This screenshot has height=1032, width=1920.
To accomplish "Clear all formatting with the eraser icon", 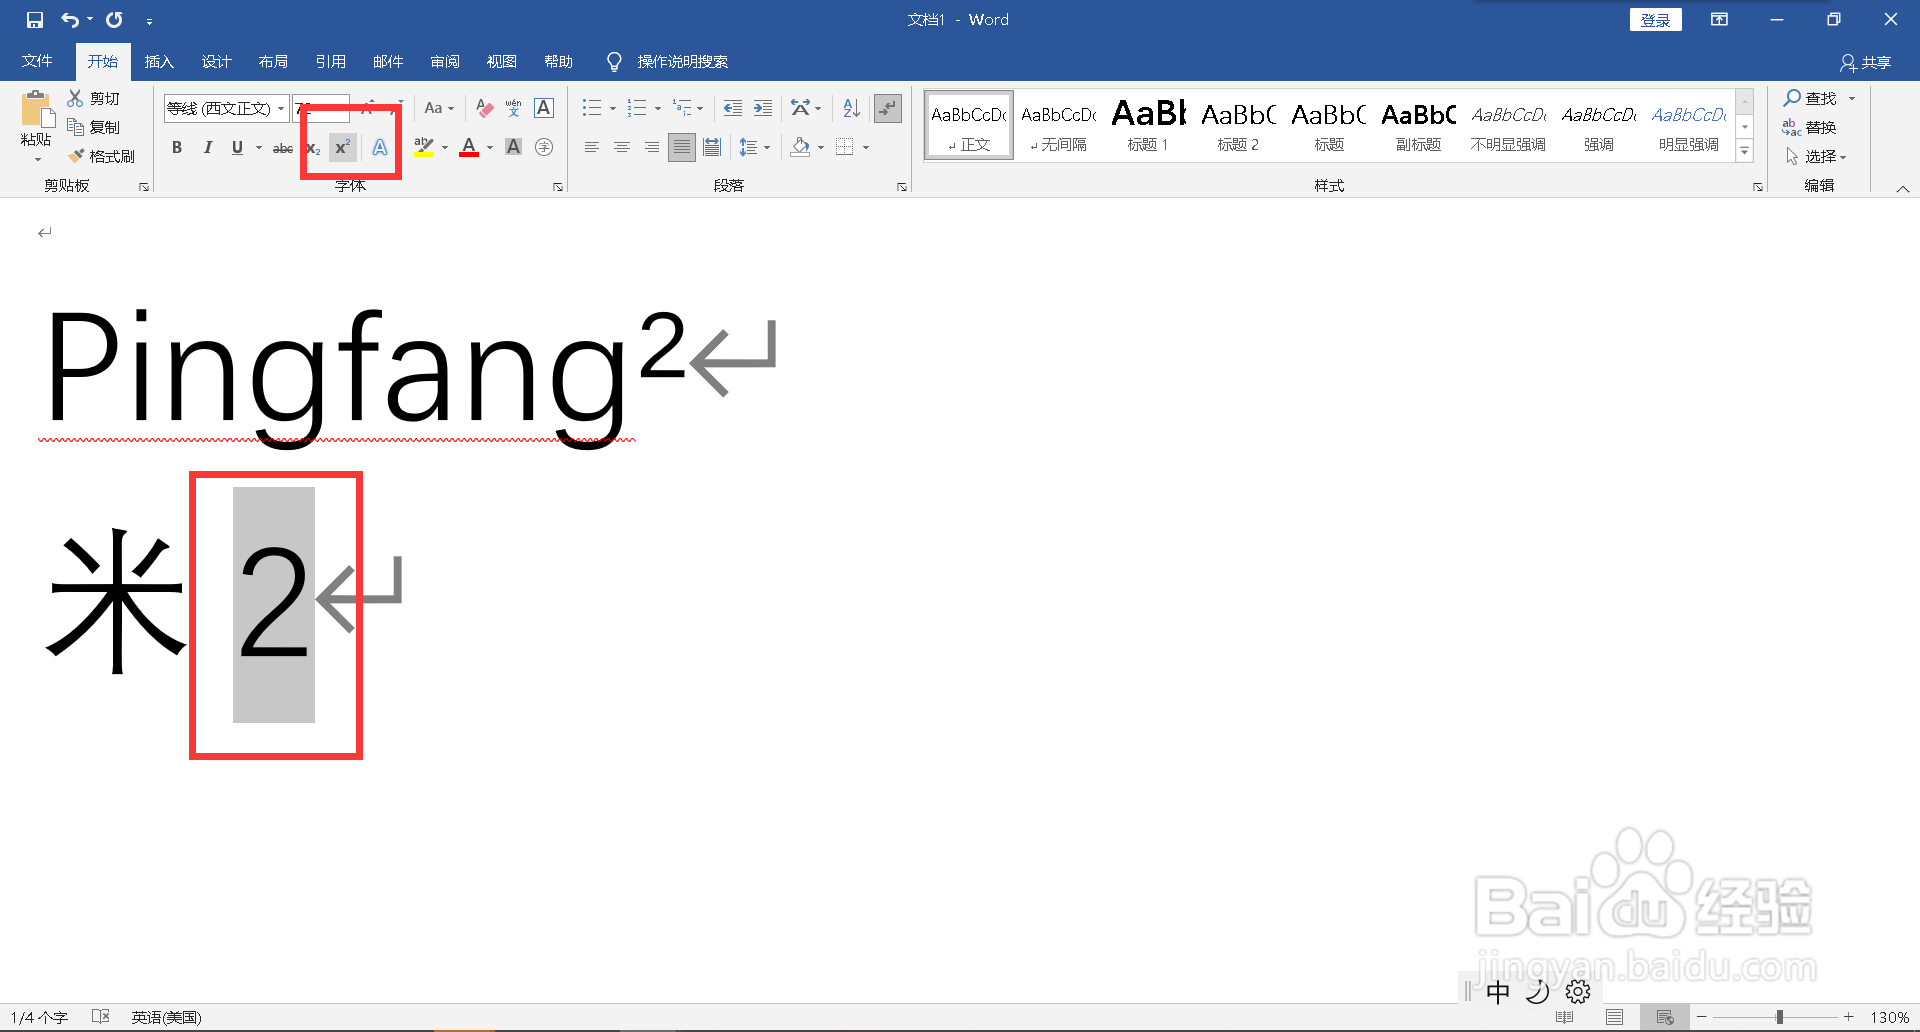I will tap(485, 108).
